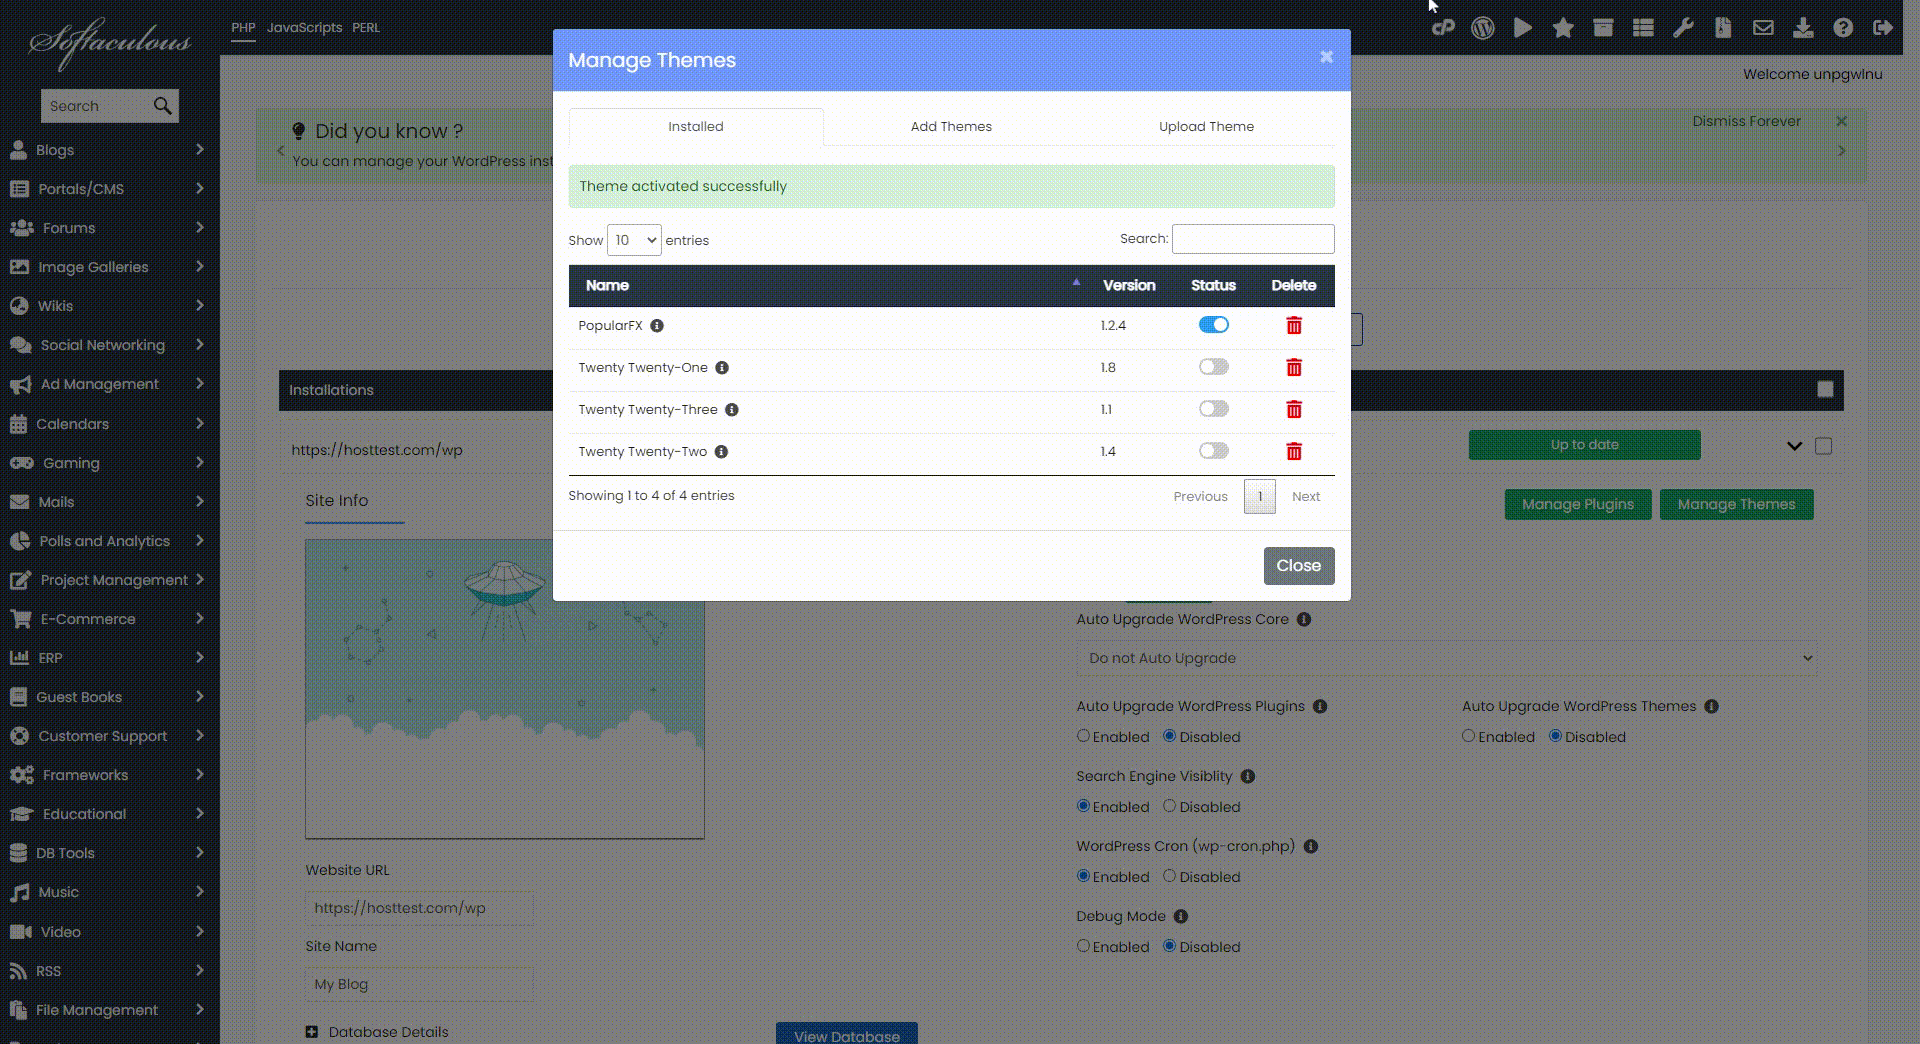This screenshot has width=1920, height=1044.
Task: Click the Site Name input field
Action: 419,985
